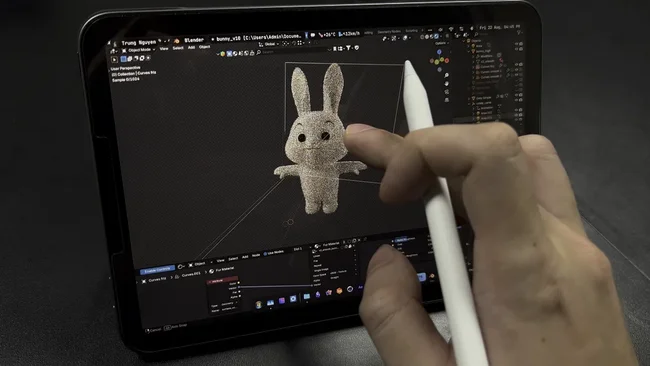
Task: Click the Color output socket on the Attribute node
Action: coord(238,283)
